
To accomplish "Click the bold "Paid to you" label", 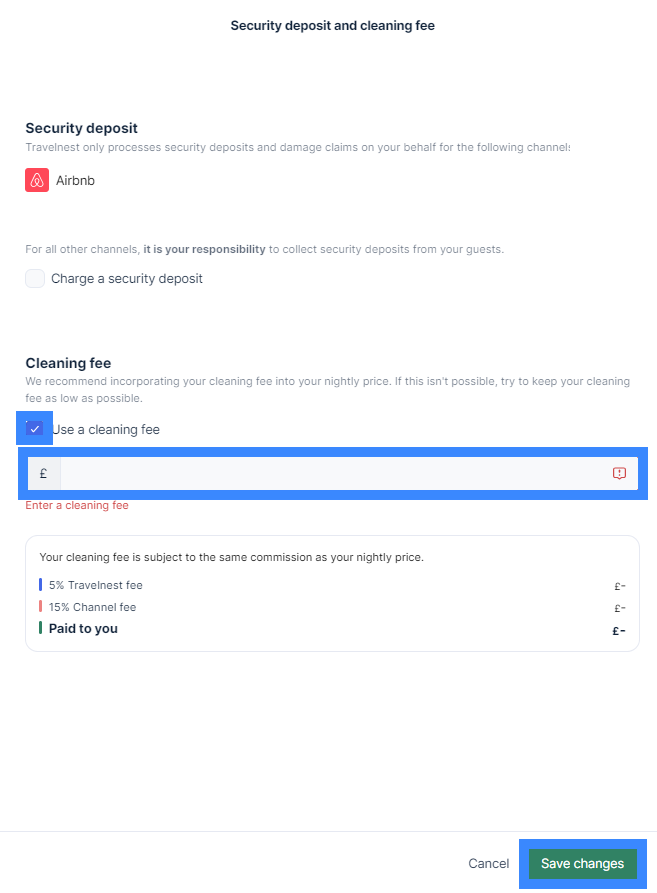I will tap(83, 629).
